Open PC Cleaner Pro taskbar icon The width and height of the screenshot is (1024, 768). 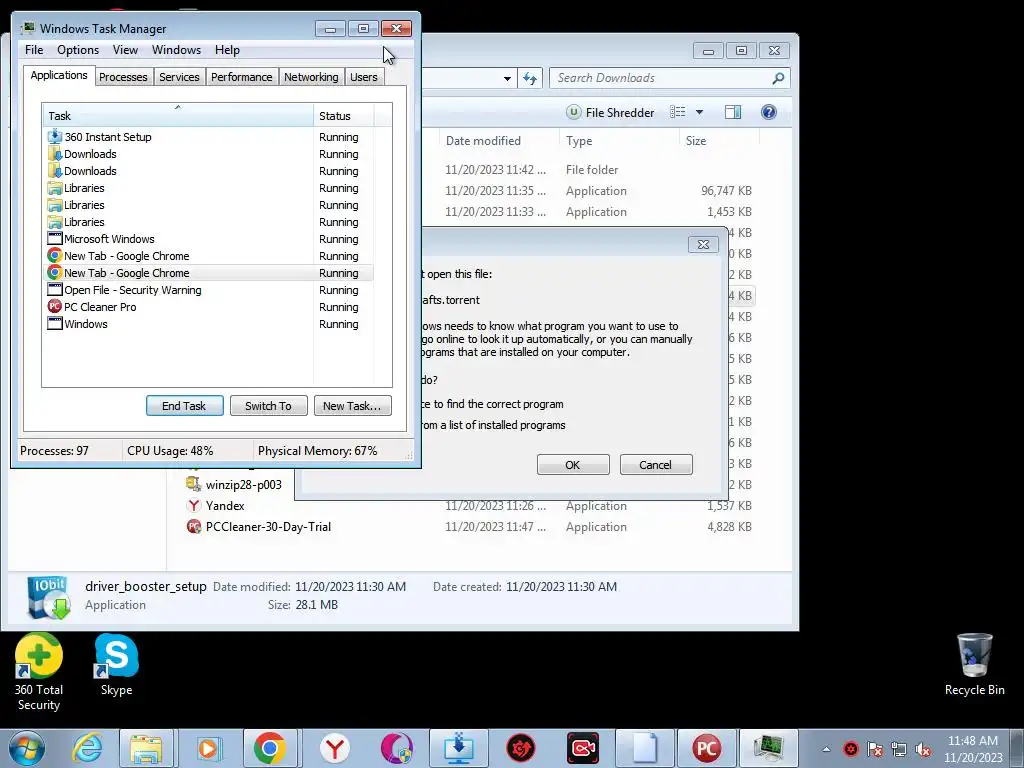pos(706,748)
